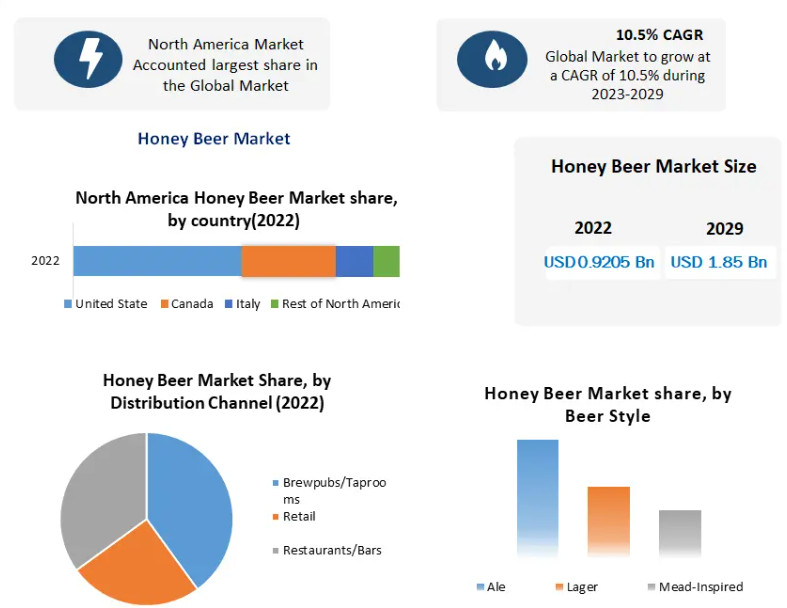Click the United State legend blue square
Screen dimensions: 787x608
click(68, 304)
